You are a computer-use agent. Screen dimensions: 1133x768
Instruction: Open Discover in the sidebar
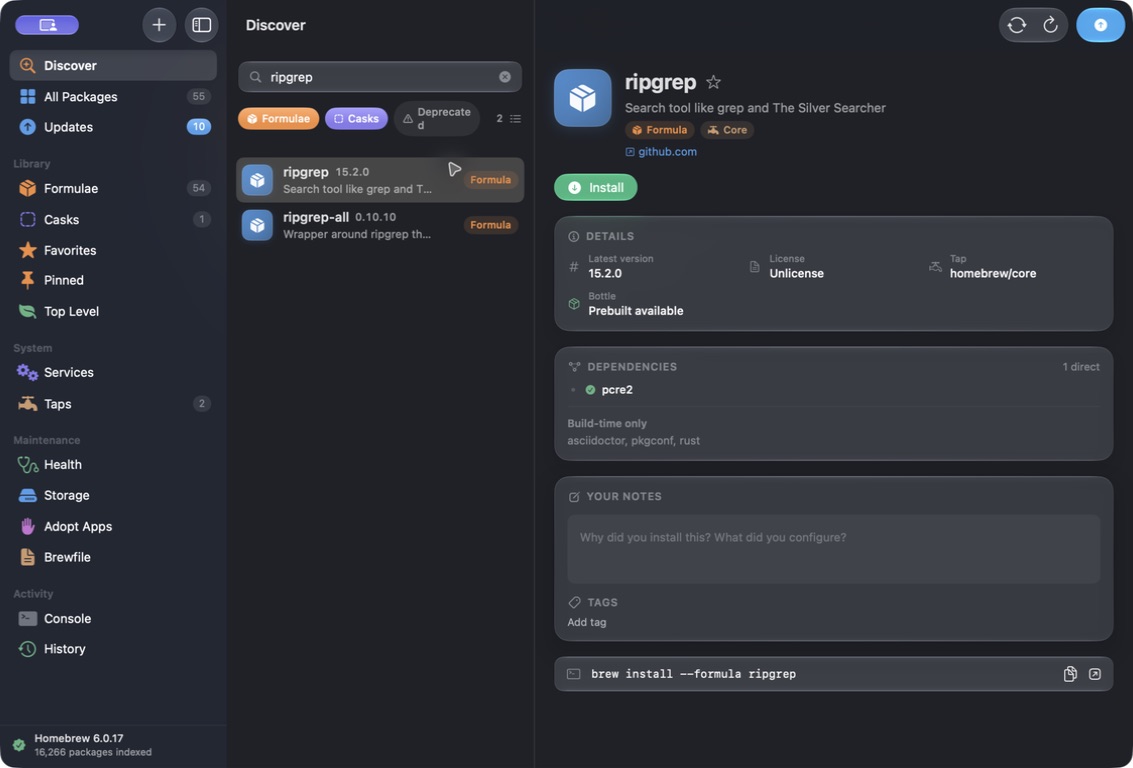(113, 66)
